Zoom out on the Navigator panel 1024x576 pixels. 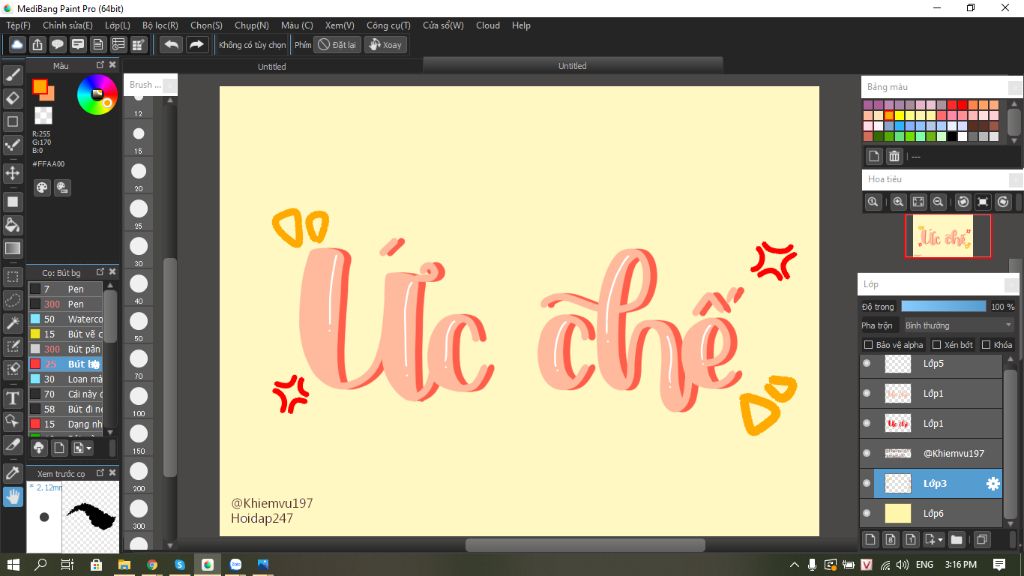tap(938, 202)
